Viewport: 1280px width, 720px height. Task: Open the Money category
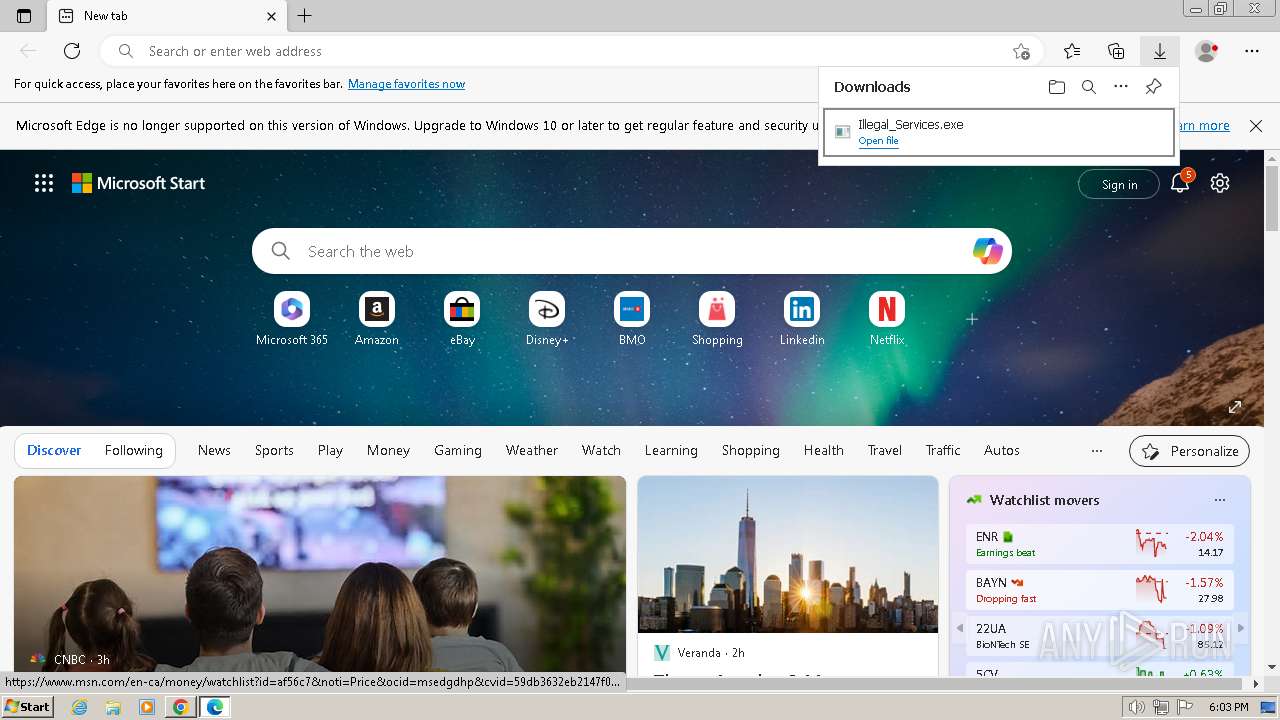388,451
